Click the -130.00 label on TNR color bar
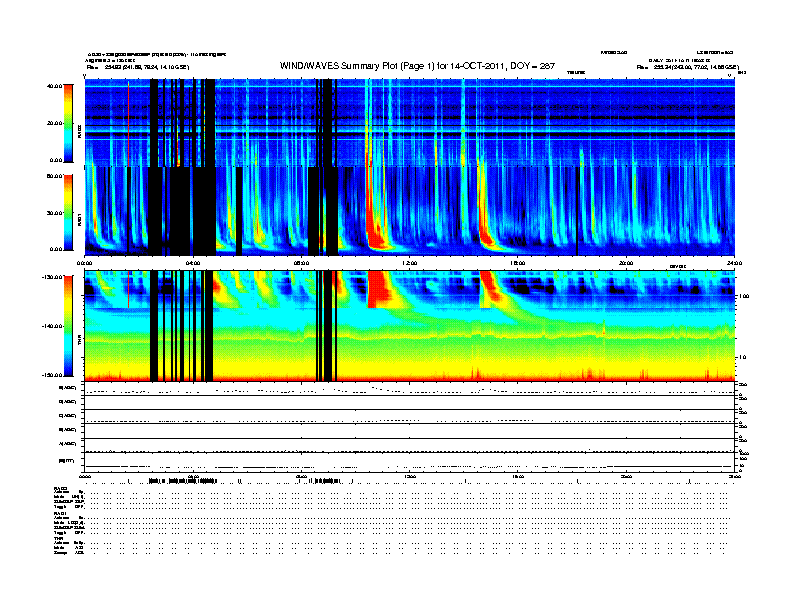792x612 pixels. pos(52,277)
